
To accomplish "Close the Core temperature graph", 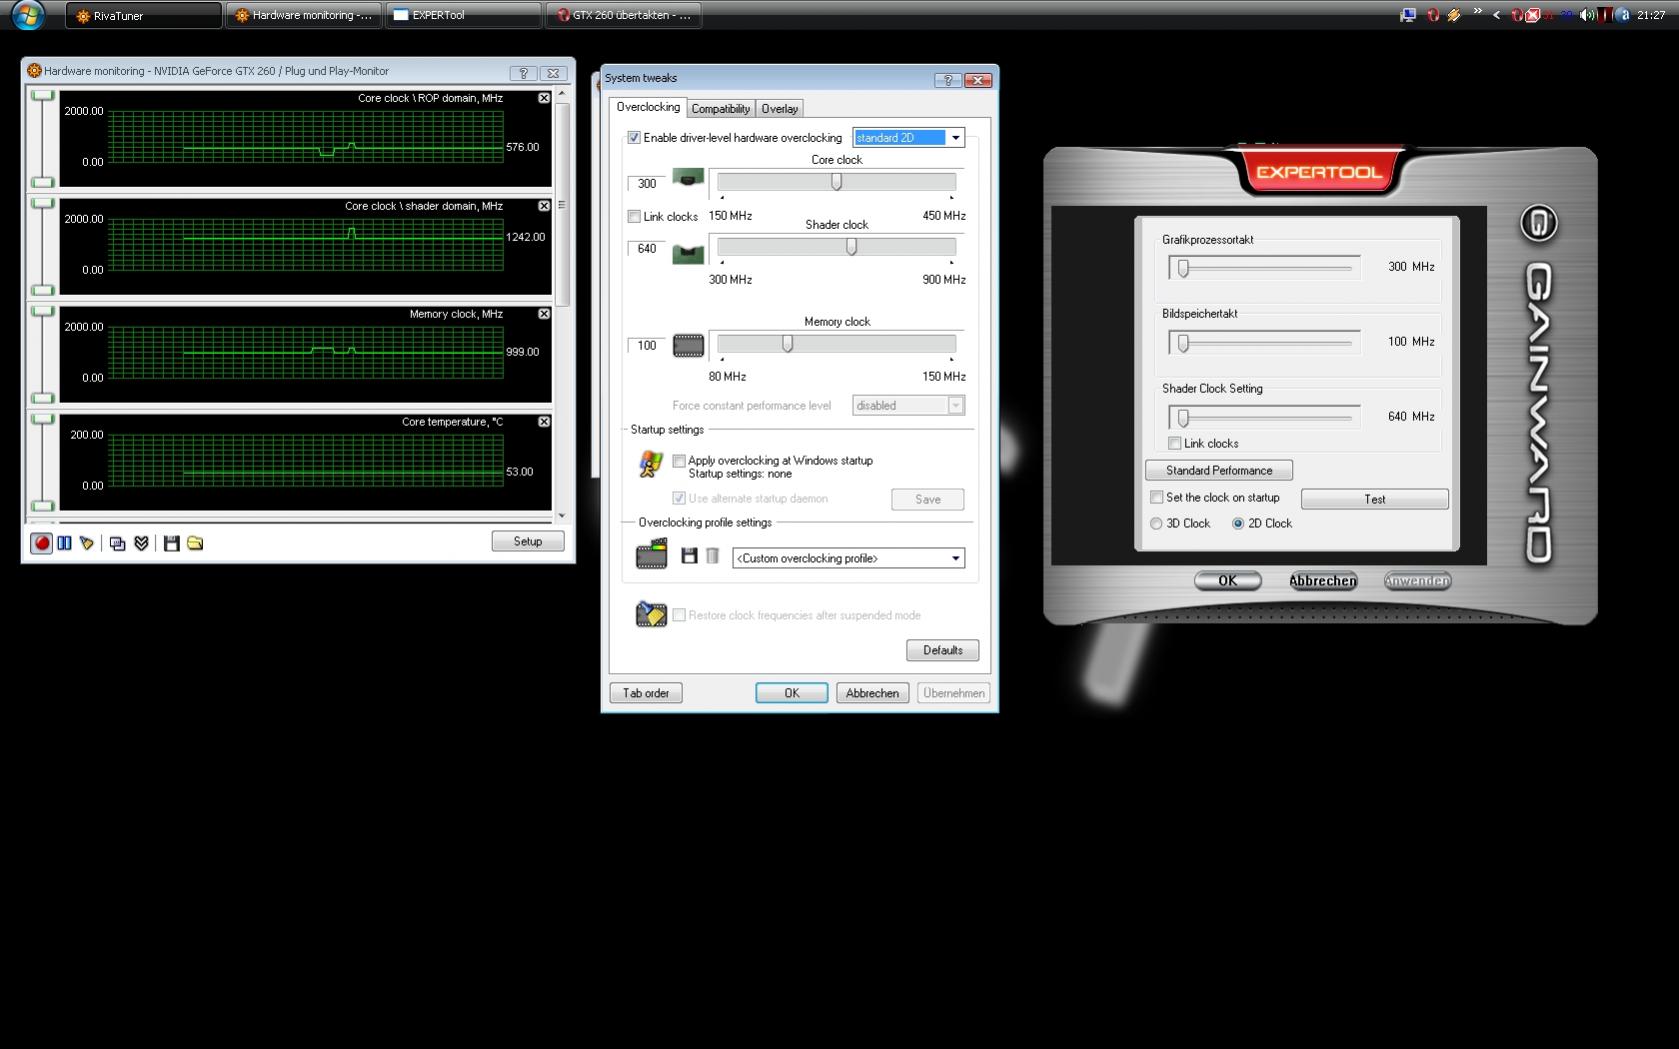I will [x=544, y=422].
